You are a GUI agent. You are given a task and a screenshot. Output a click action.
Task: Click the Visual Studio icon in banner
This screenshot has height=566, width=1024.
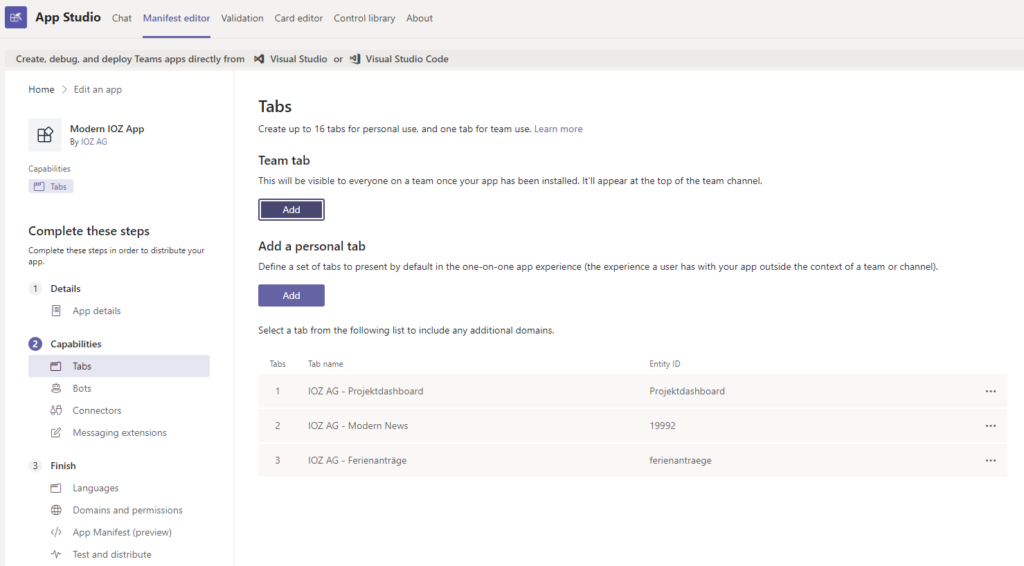[259, 59]
